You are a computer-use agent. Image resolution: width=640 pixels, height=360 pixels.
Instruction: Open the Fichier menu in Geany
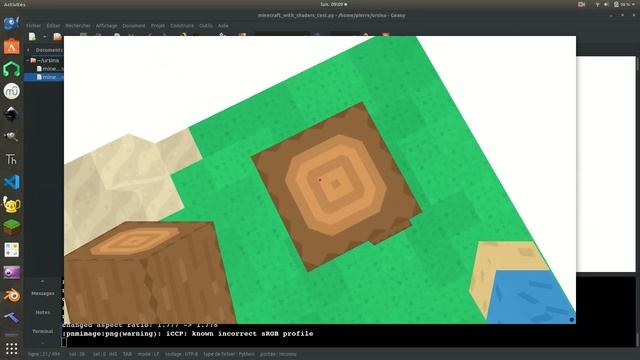33,25
